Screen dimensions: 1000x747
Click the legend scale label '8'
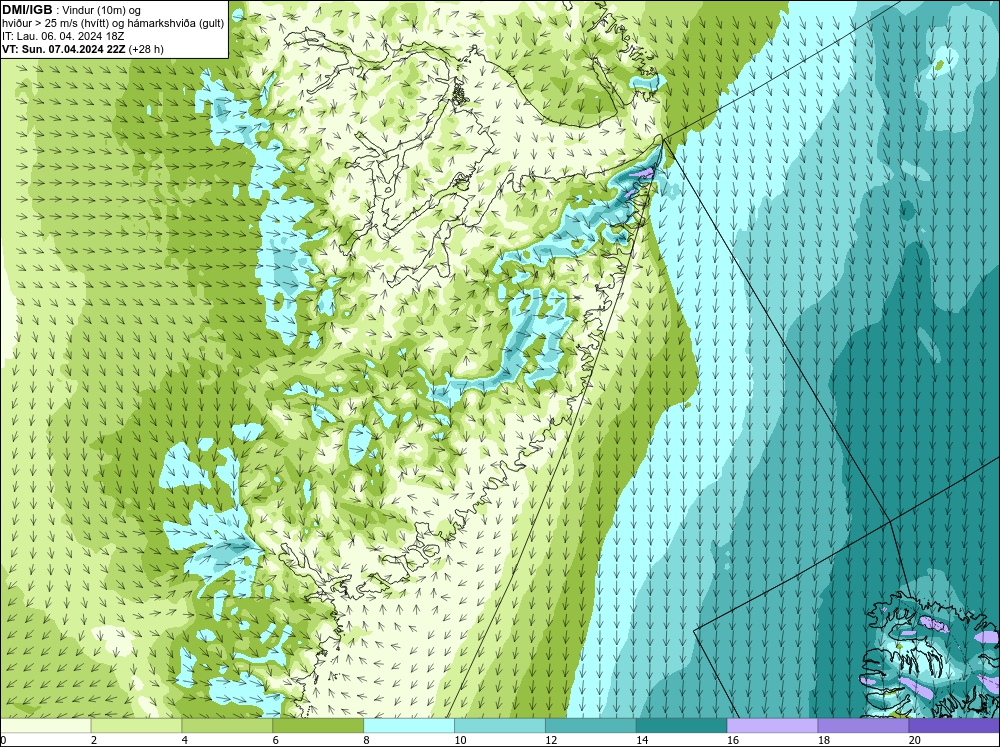(367, 740)
